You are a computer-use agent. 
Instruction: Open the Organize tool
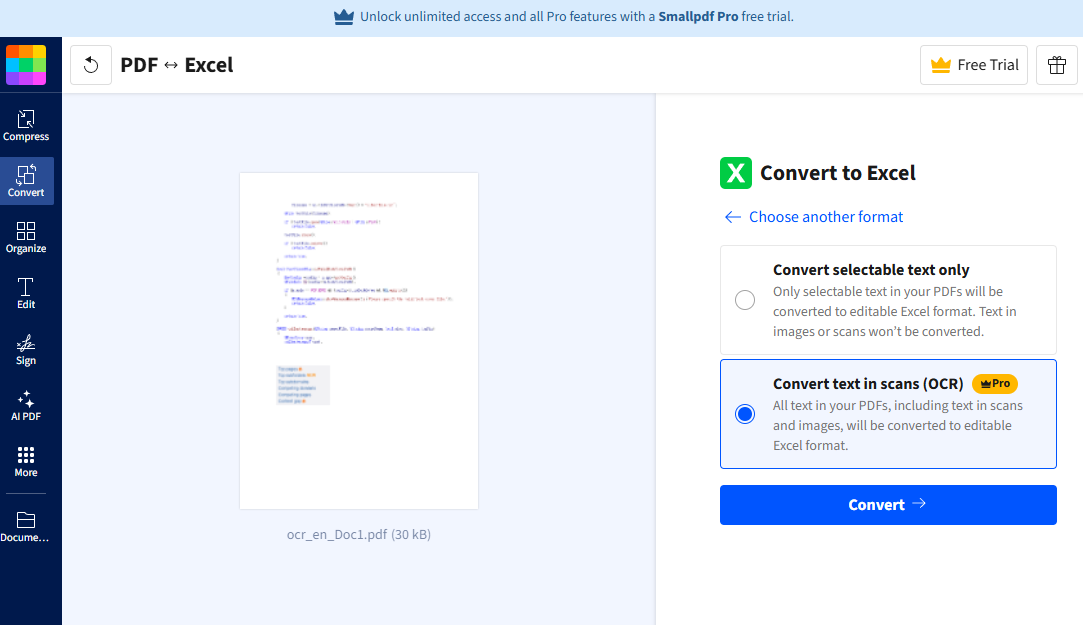point(26,237)
